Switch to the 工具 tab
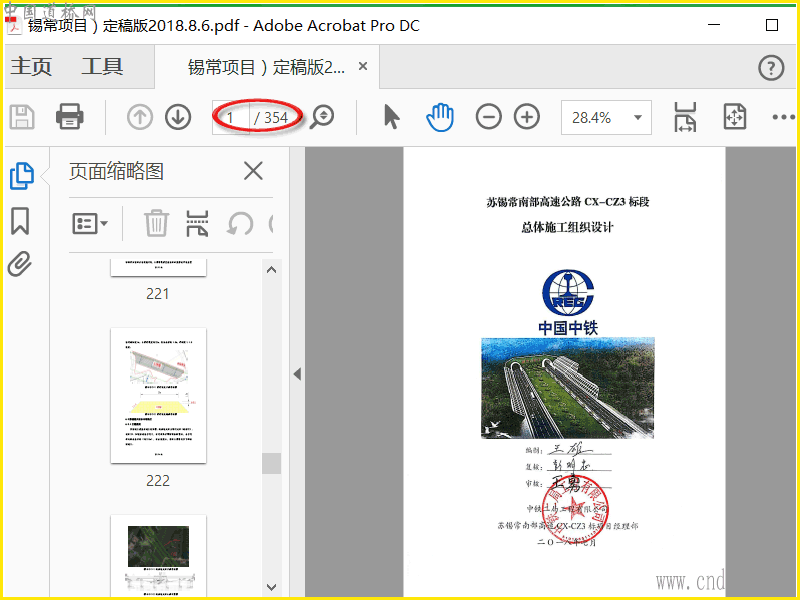The height and width of the screenshot is (600, 800). pyautogui.click(x=102, y=67)
